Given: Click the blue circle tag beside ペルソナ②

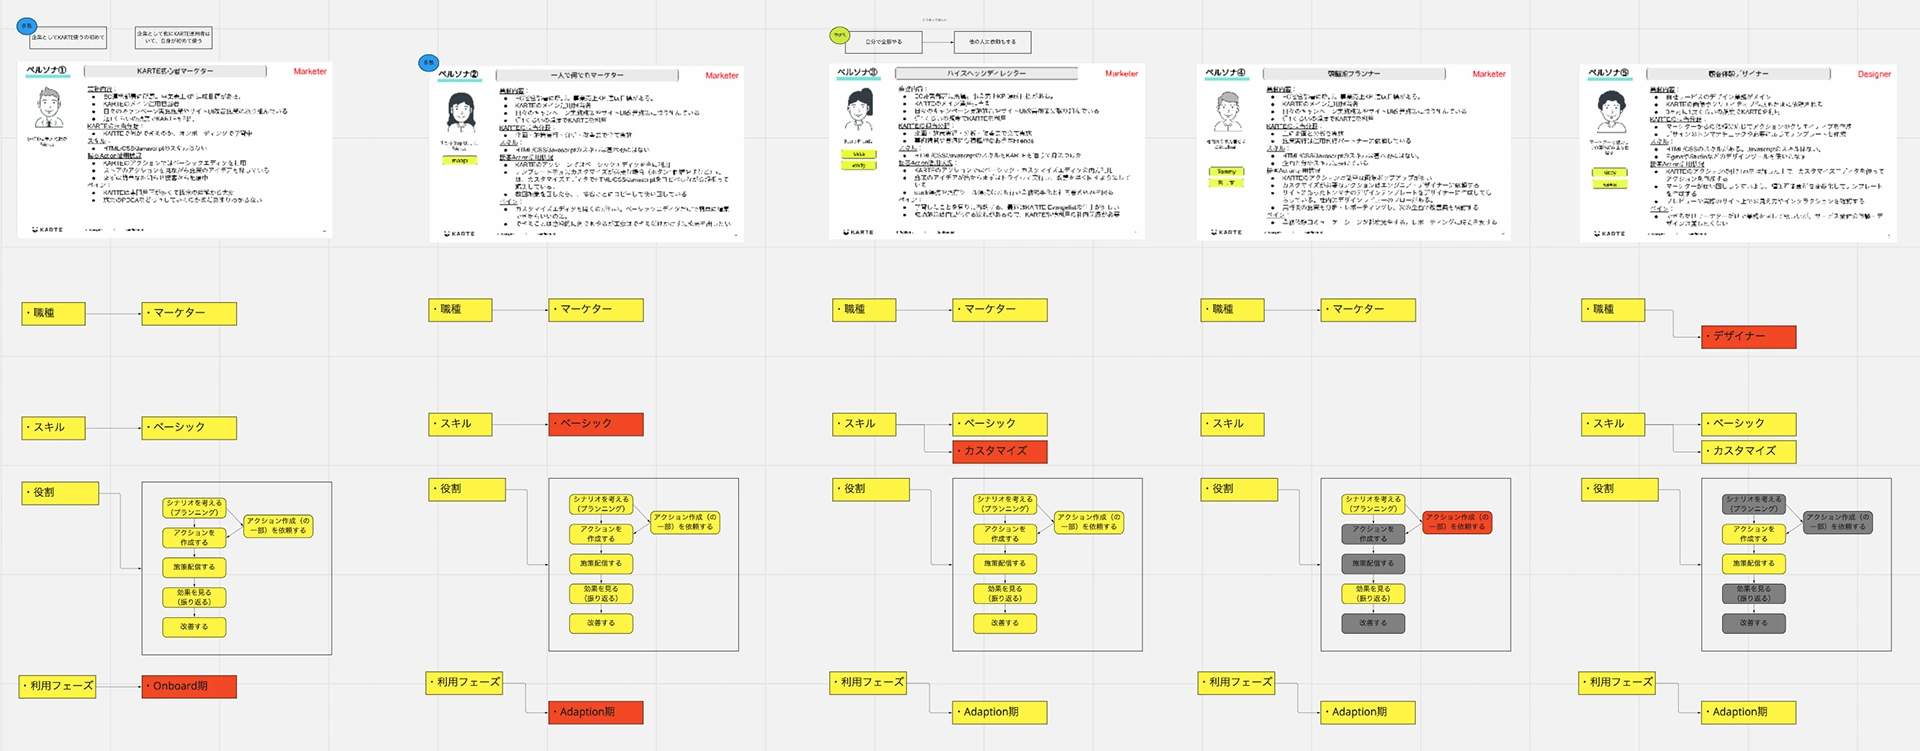Looking at the screenshot, I should [428, 63].
